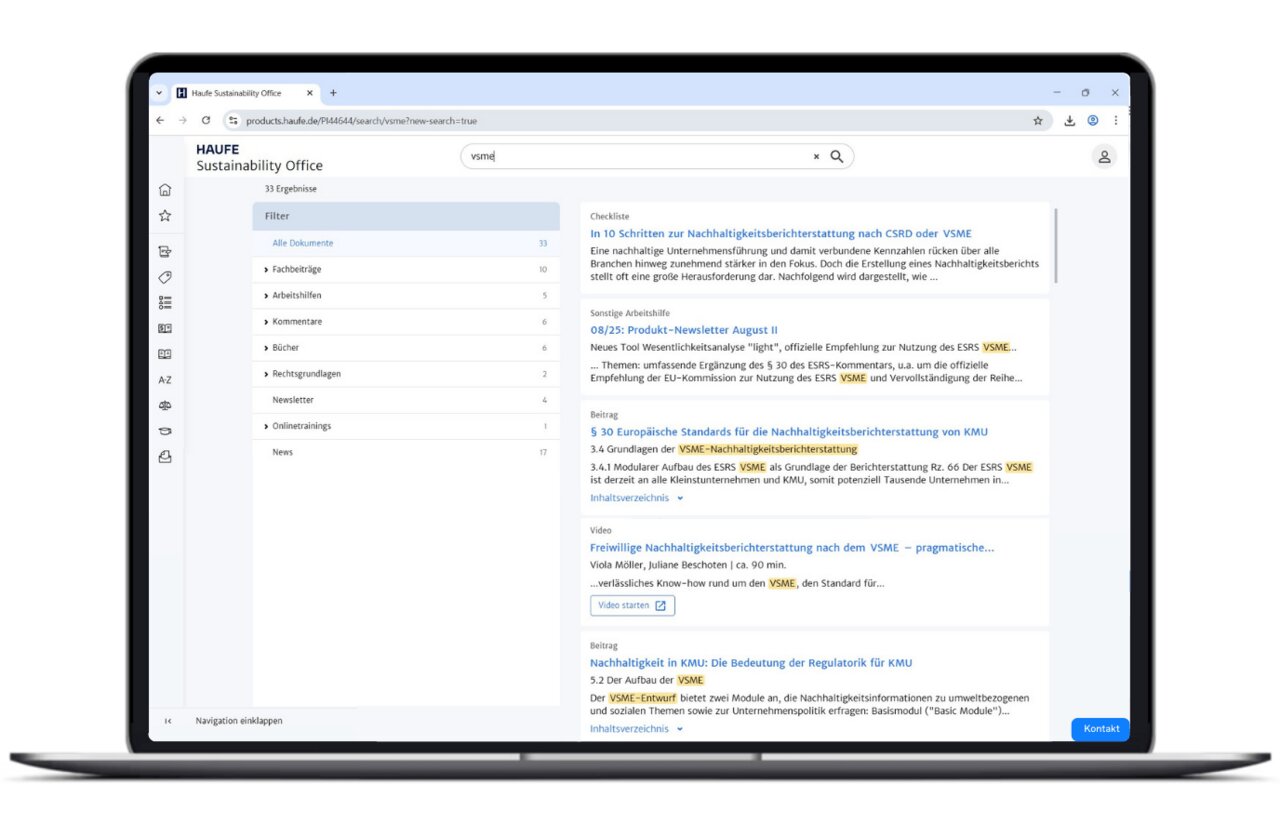Open the home icon in sidebar
The height and width of the screenshot is (837, 1280).
point(165,190)
